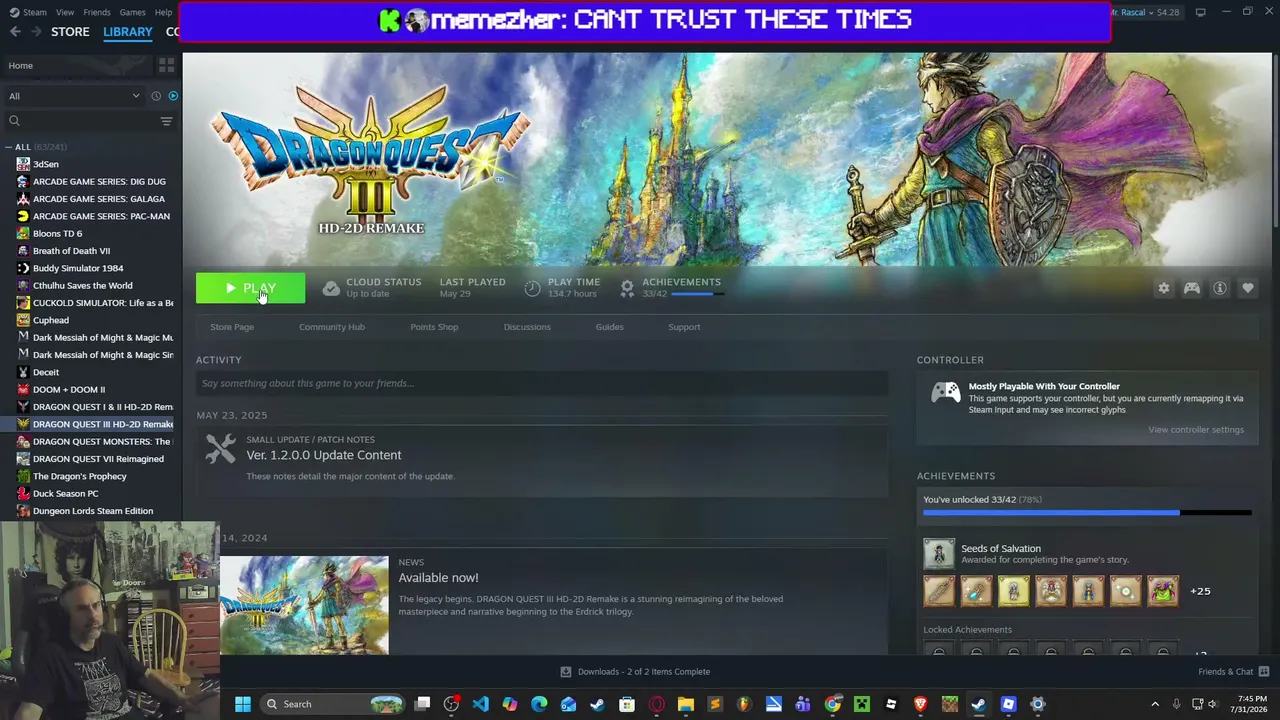Select Buddy Simulator 1984

78,268
